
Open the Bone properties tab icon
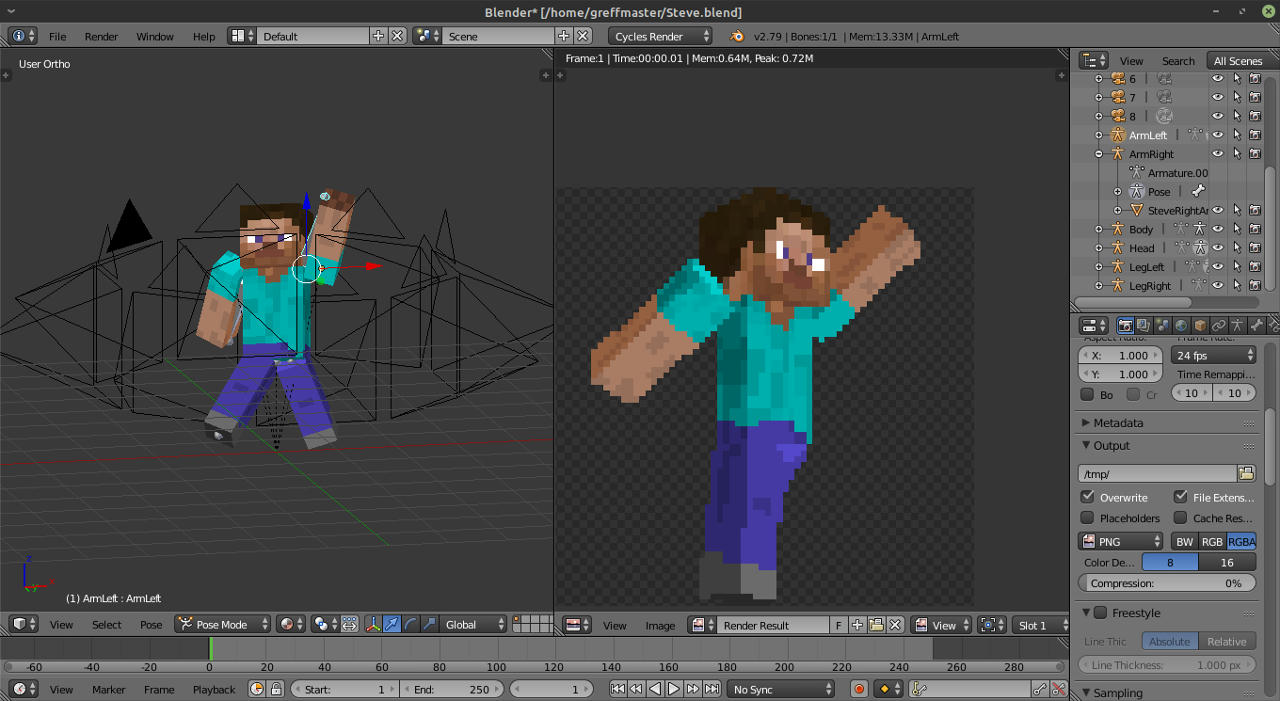(1257, 325)
